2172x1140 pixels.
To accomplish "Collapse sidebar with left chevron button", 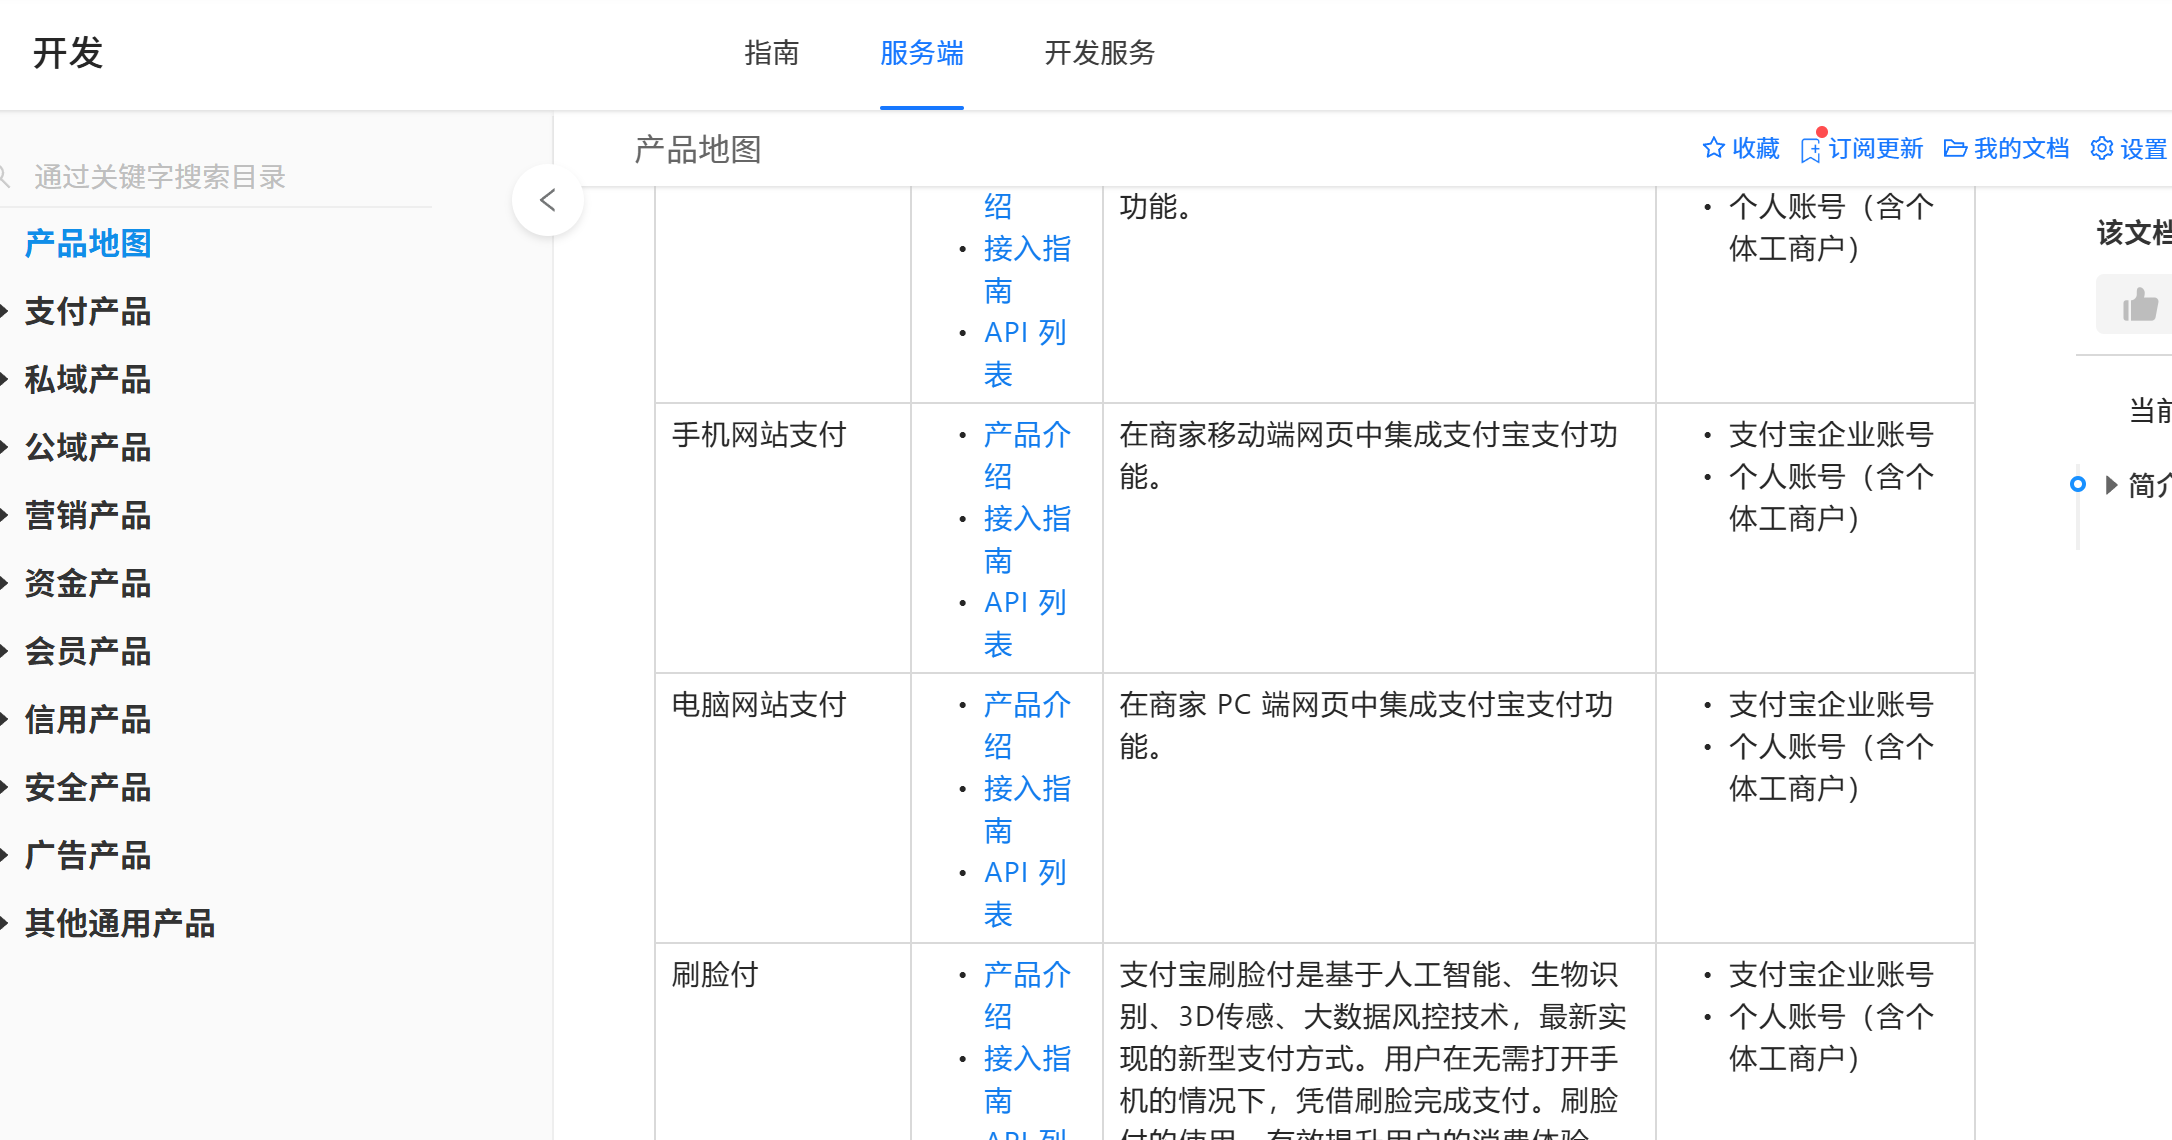I will pyautogui.click(x=547, y=200).
